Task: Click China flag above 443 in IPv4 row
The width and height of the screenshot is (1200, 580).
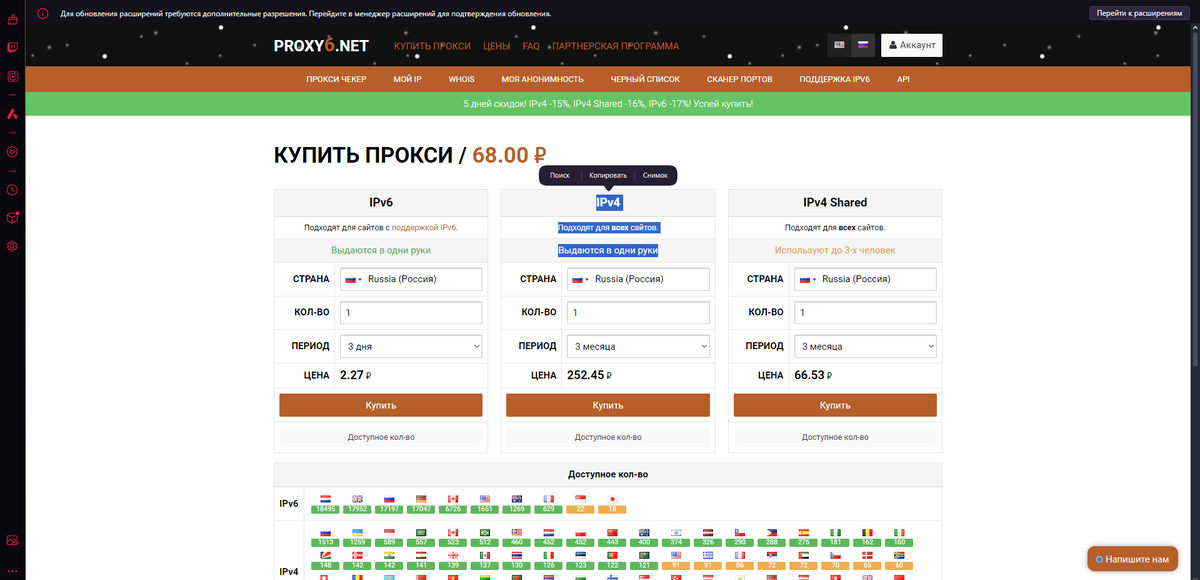Action: point(612,532)
